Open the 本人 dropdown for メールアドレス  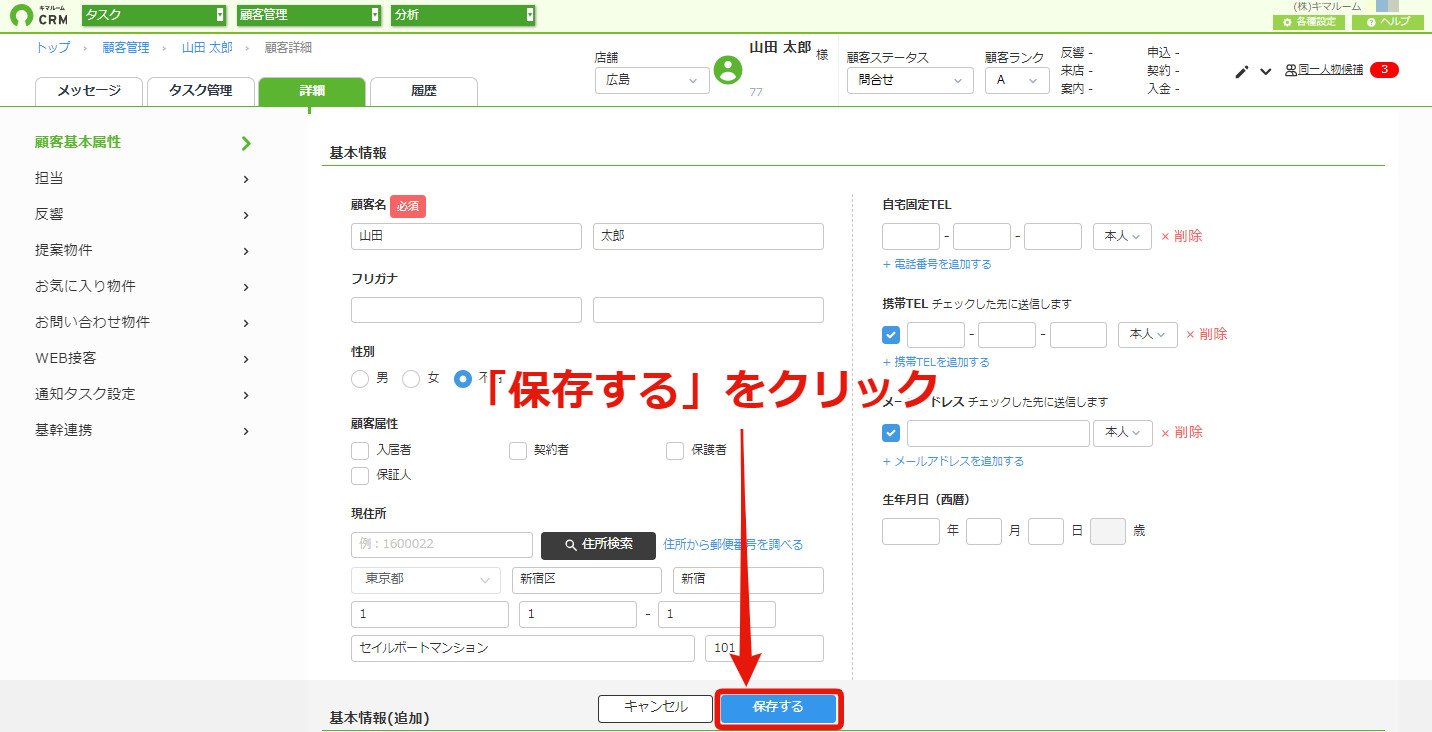point(1123,432)
